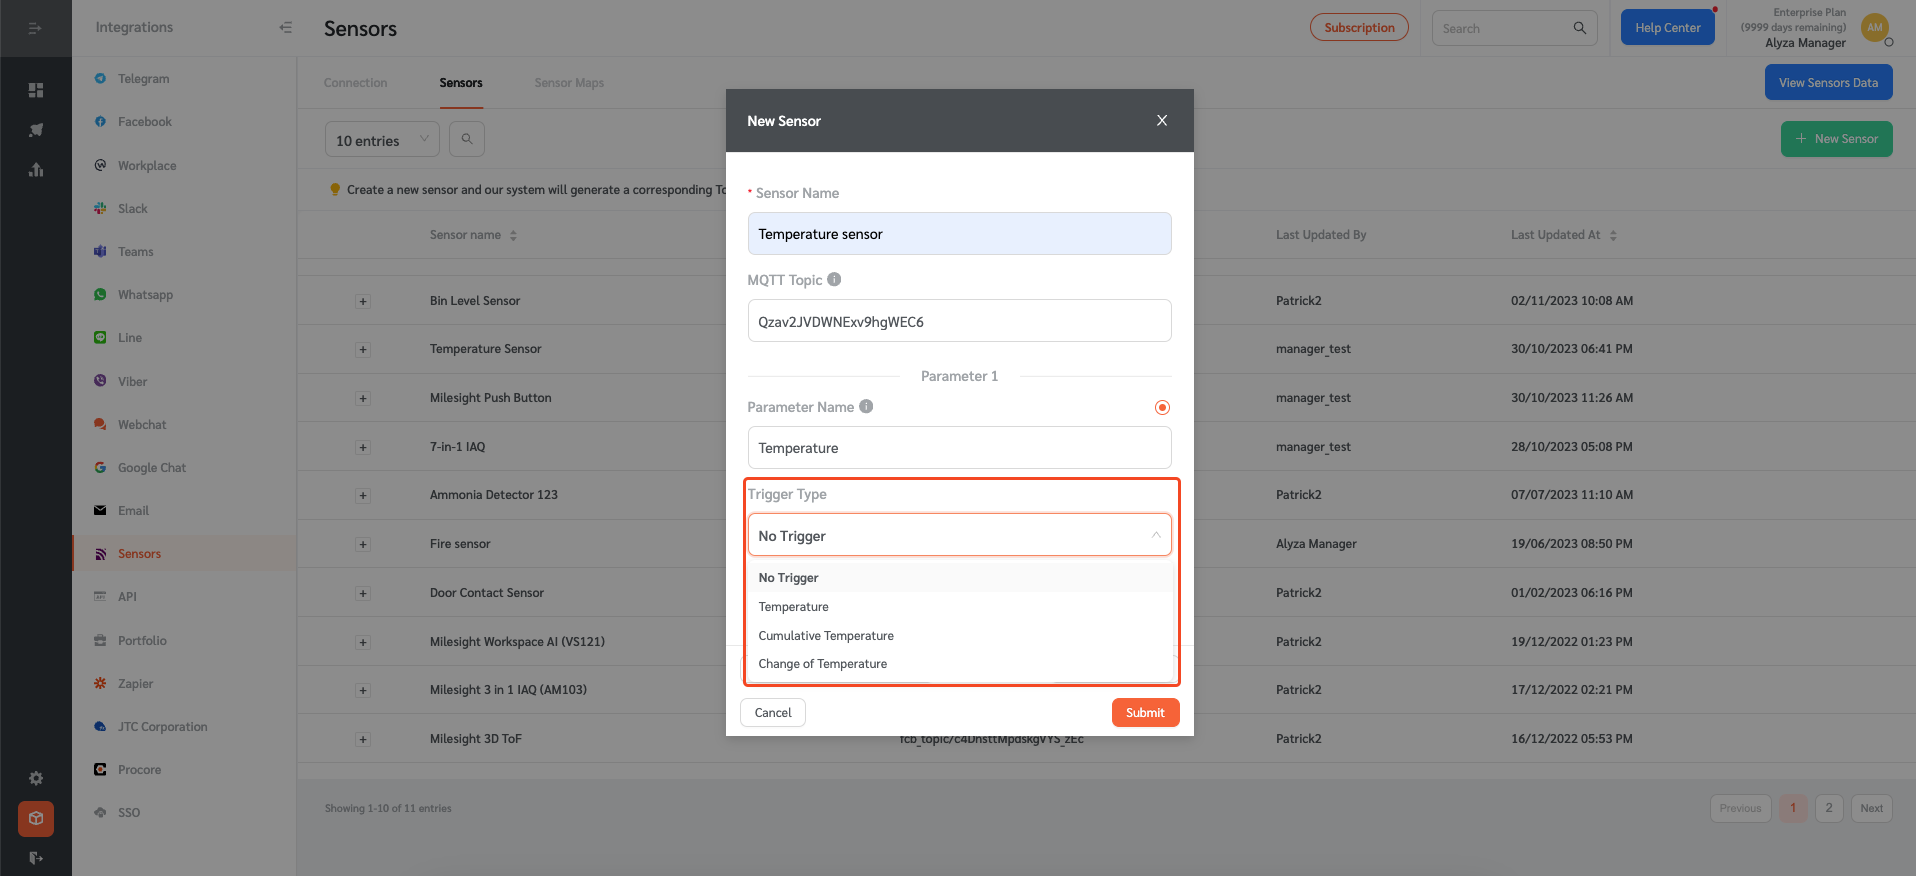Screen dimensions: 1916x876
Task: Click the MQTT Topic input field
Action: [959, 321]
